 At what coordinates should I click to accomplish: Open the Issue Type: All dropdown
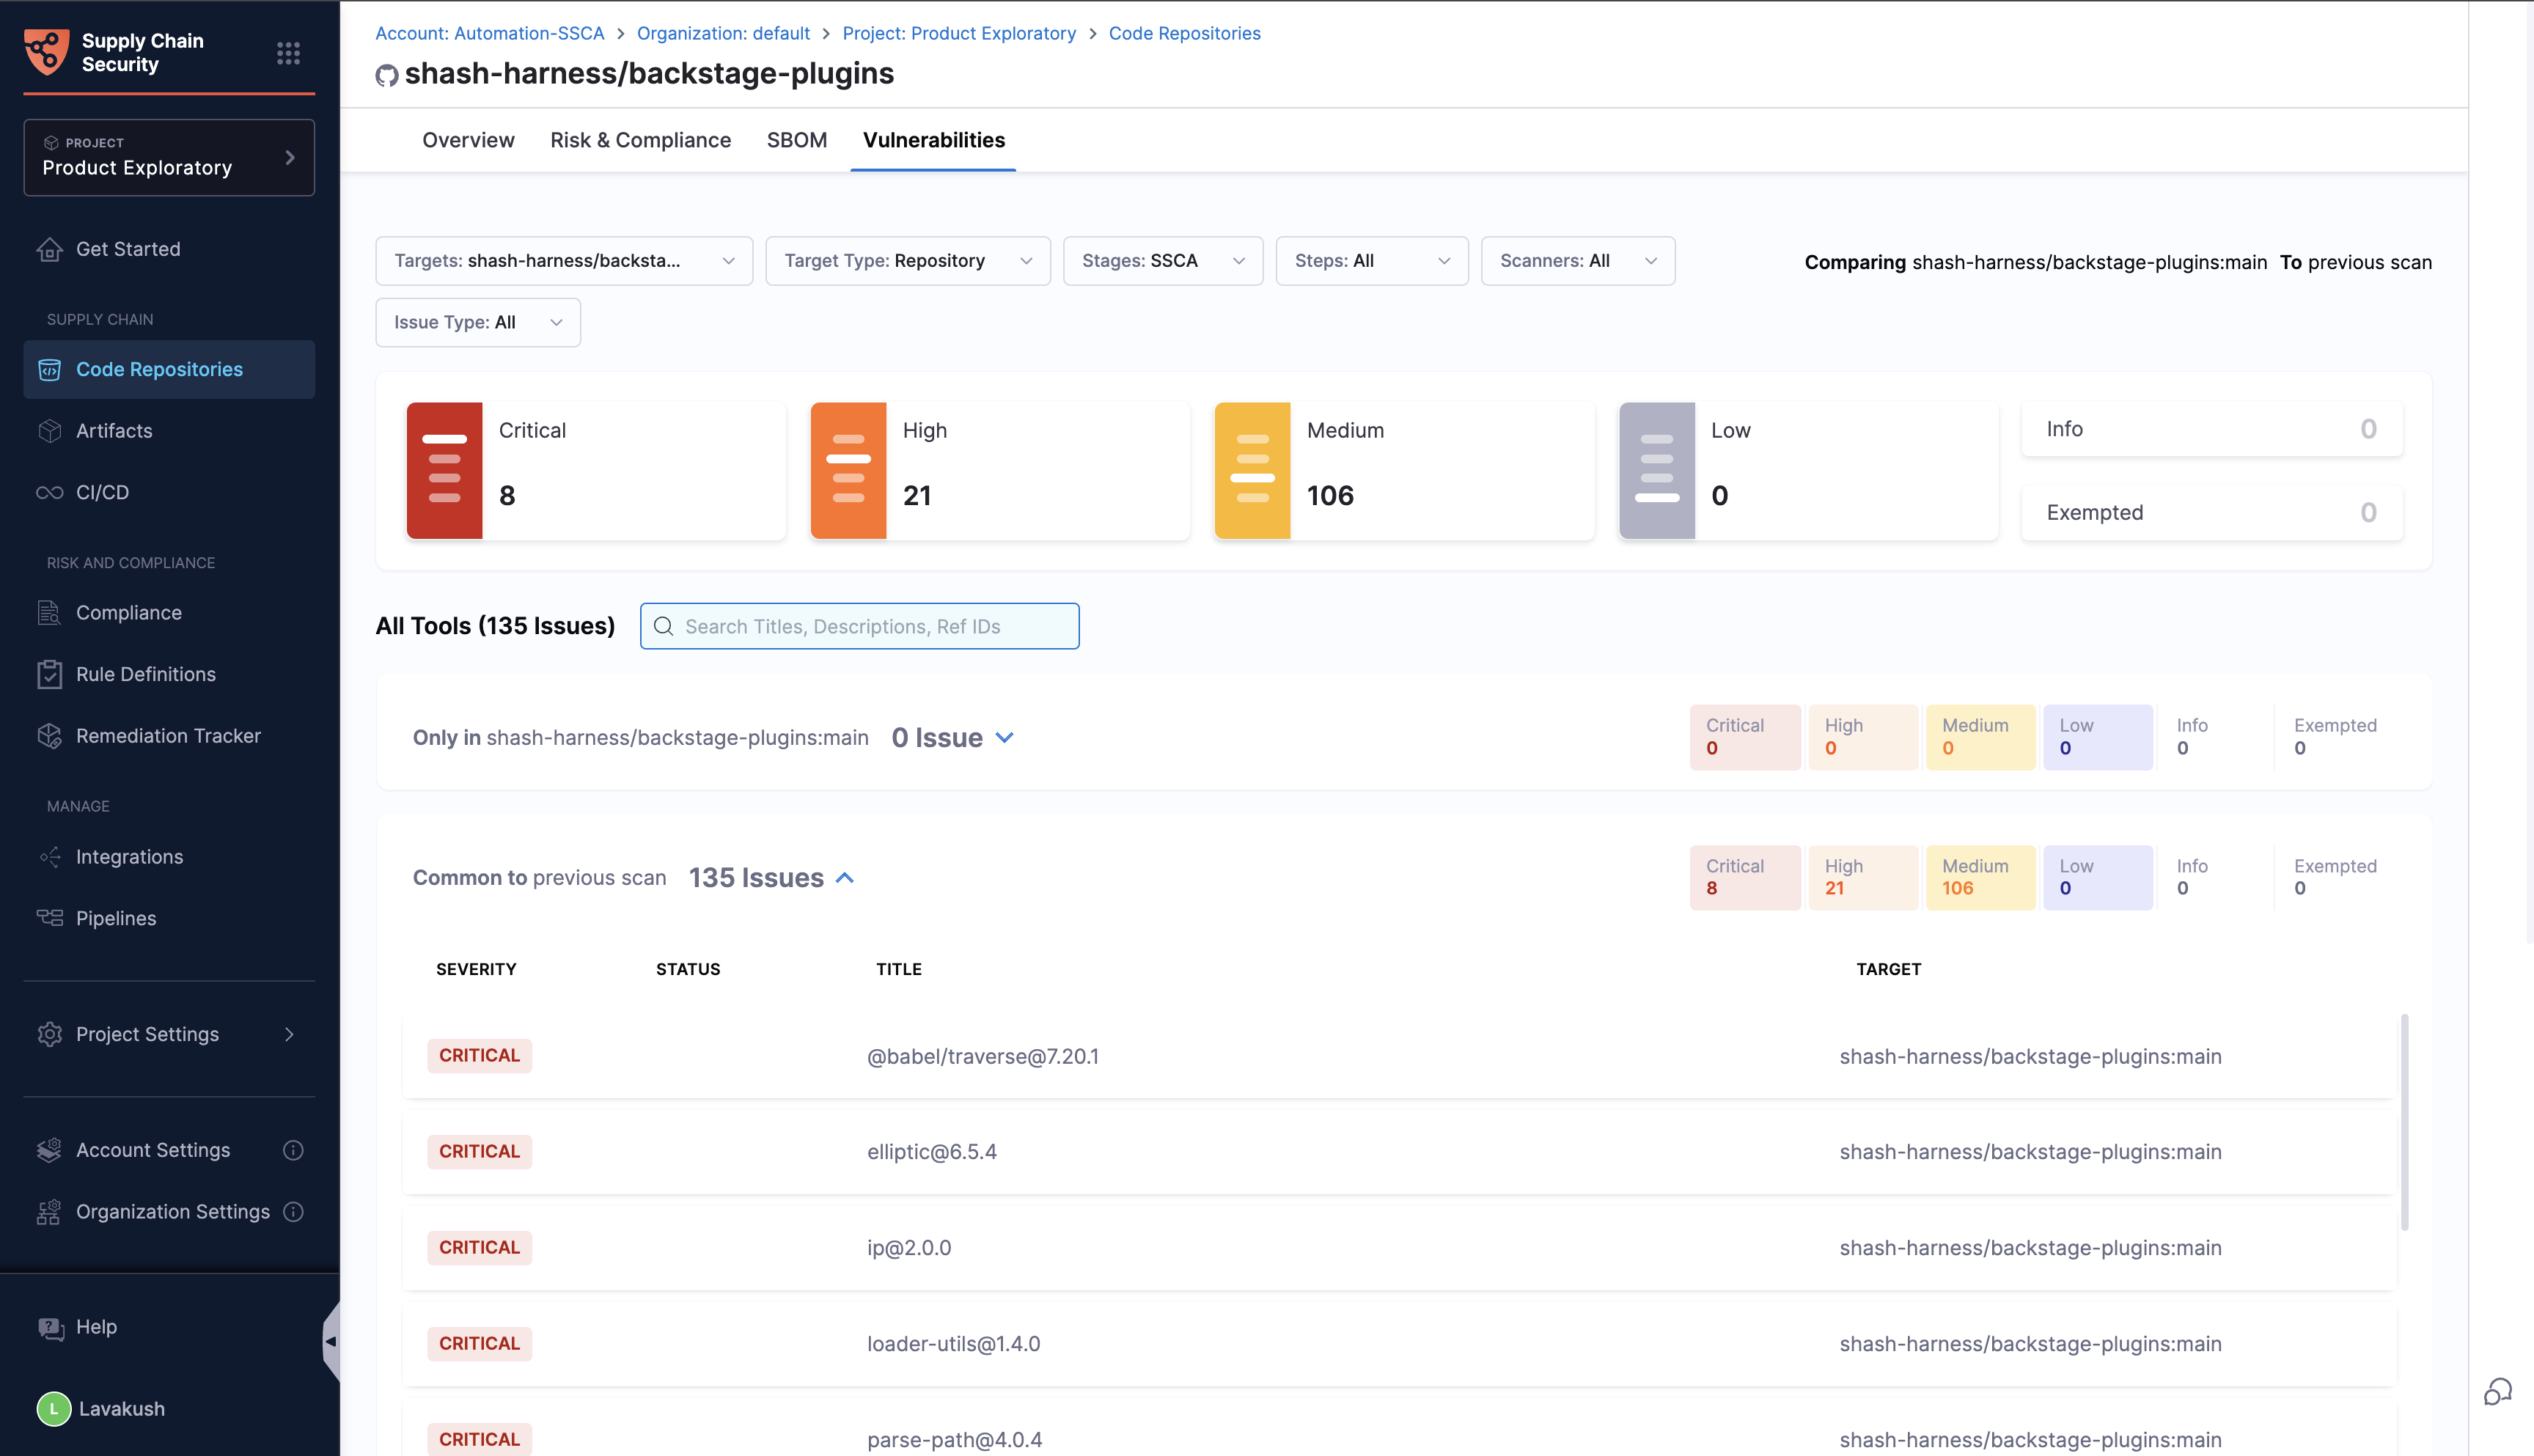(x=477, y=323)
